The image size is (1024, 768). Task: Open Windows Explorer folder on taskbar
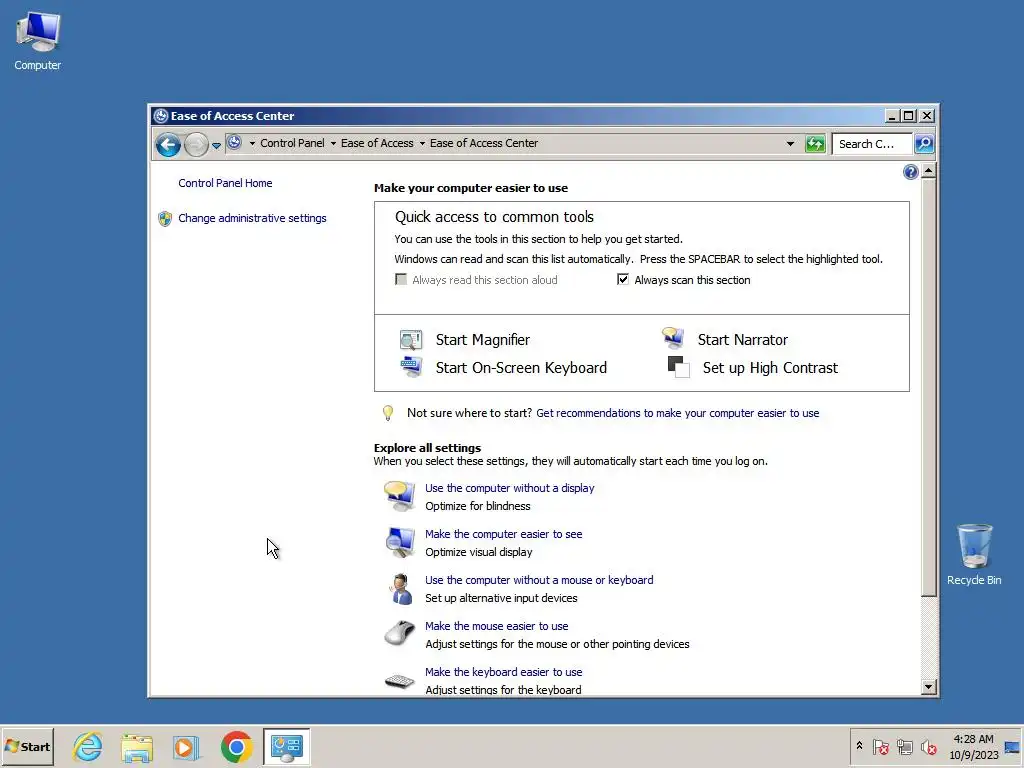pos(136,746)
